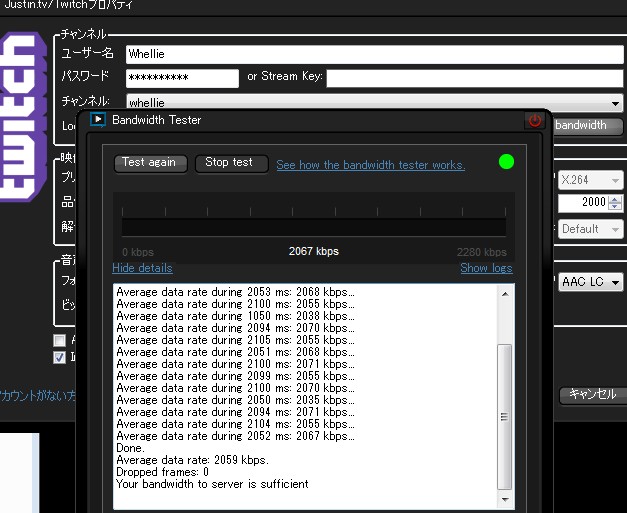The image size is (627, 513).
Task: Click the bandwidth button behind the tester
Action: [588, 126]
